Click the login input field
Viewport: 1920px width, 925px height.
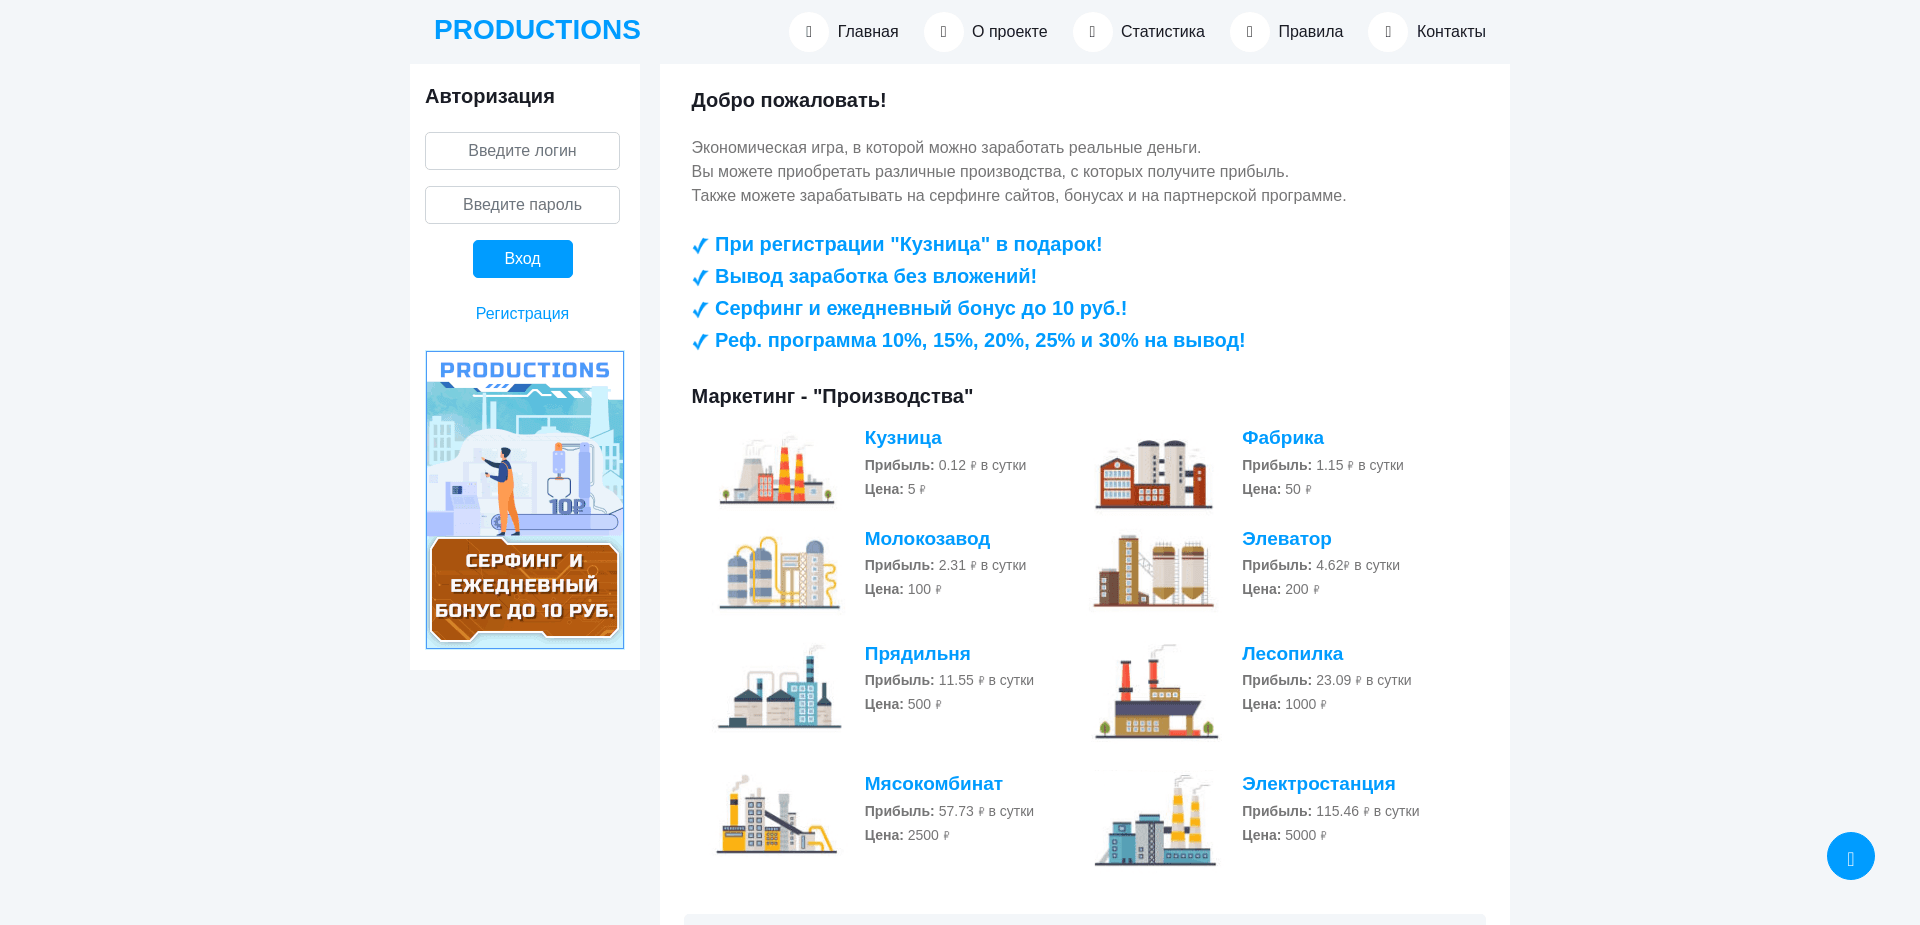(x=522, y=150)
